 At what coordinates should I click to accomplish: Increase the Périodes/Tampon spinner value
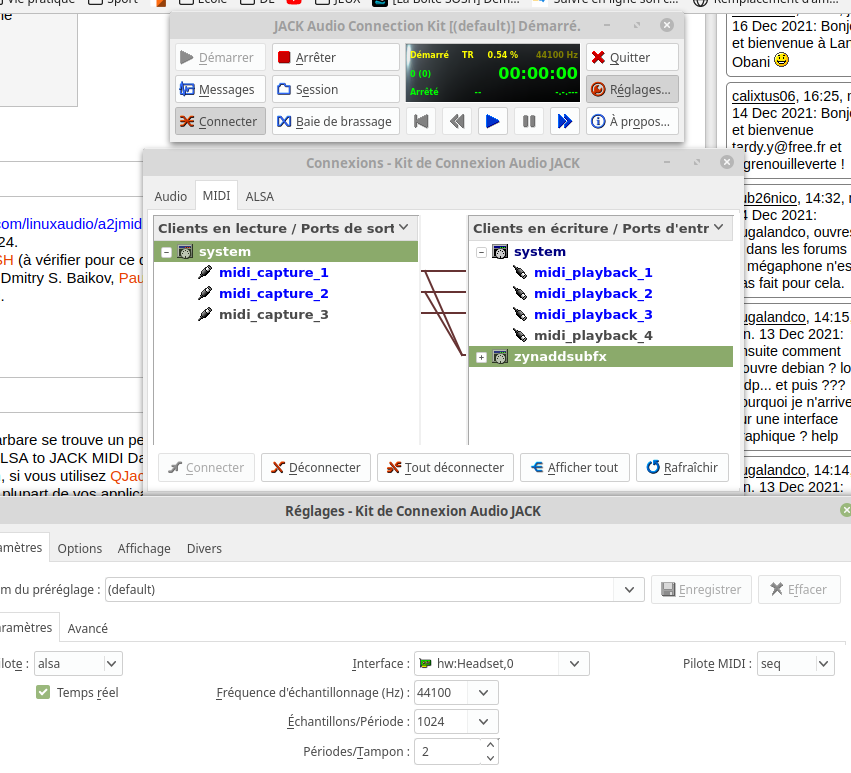tap(490, 745)
